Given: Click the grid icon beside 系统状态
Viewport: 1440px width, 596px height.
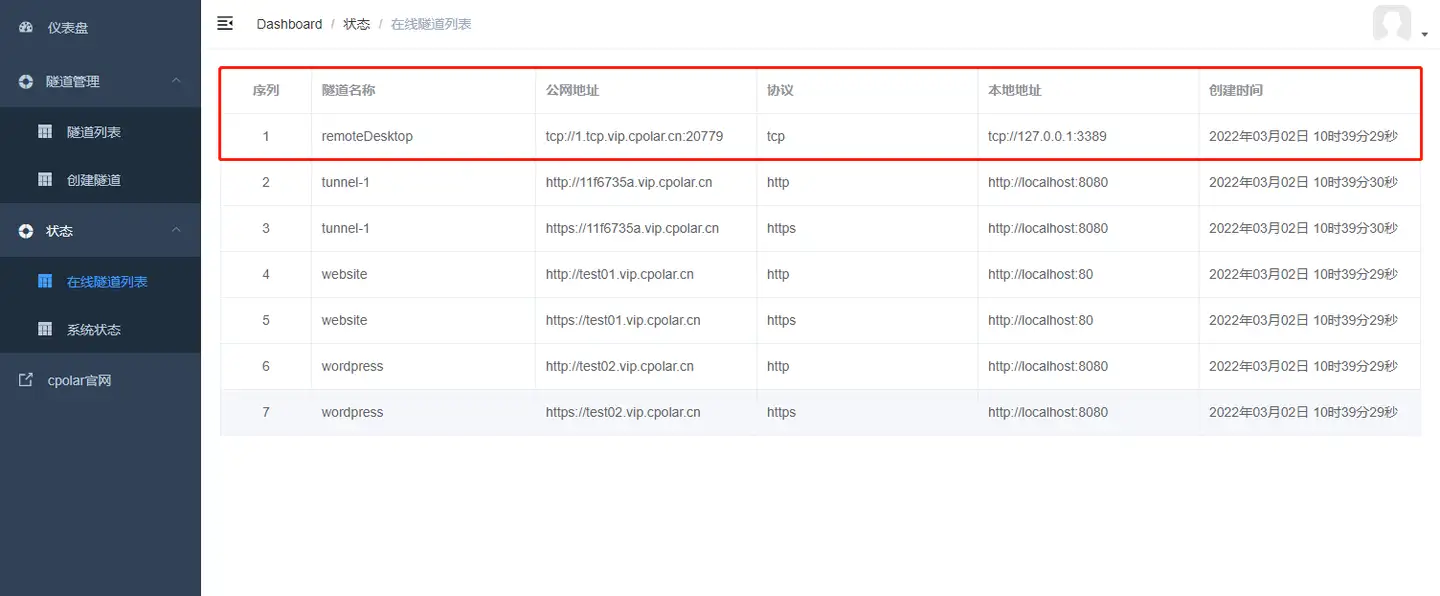Looking at the screenshot, I should (45, 329).
